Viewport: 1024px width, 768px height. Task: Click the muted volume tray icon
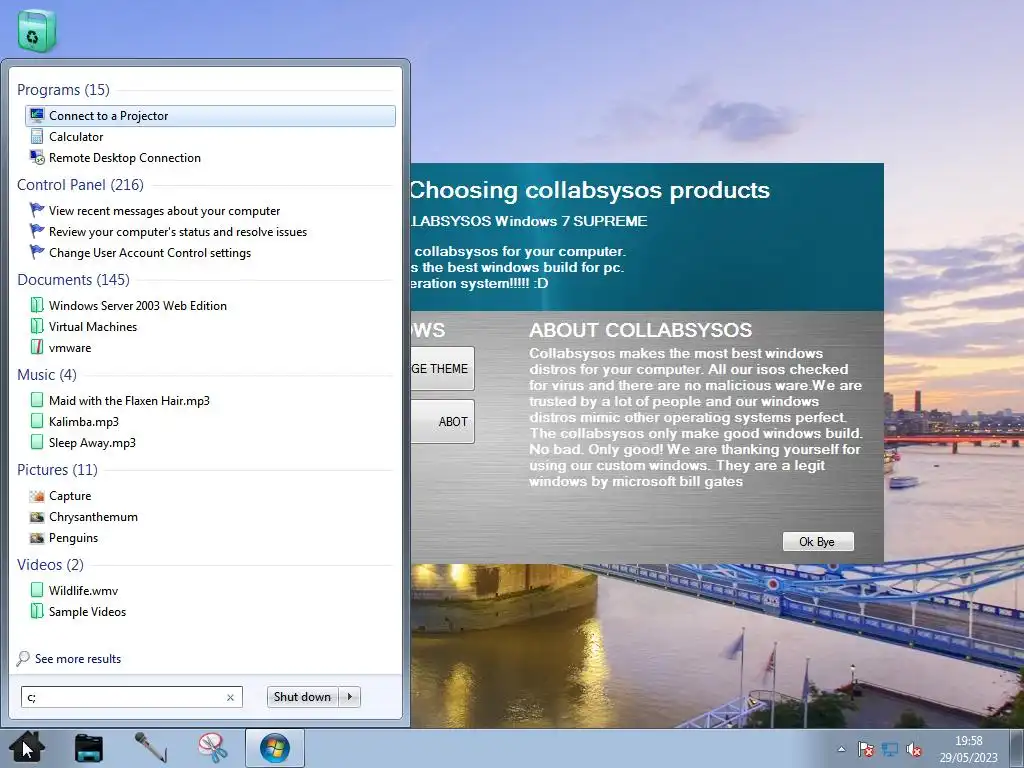point(914,750)
